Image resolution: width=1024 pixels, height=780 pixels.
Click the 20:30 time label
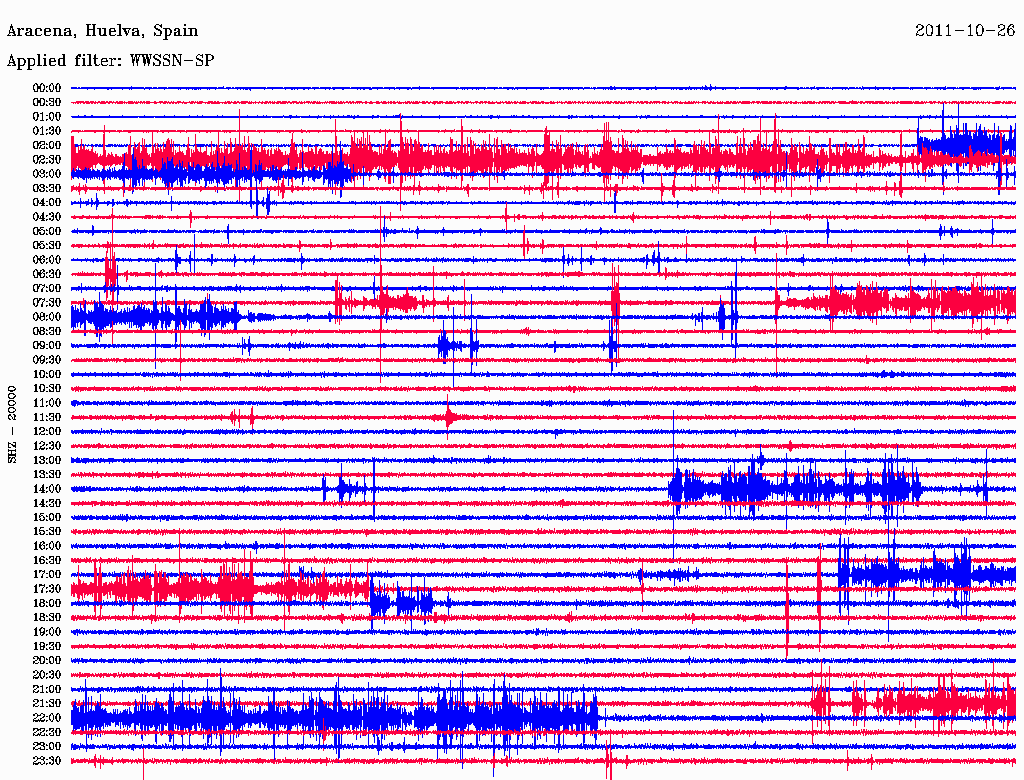(46, 675)
